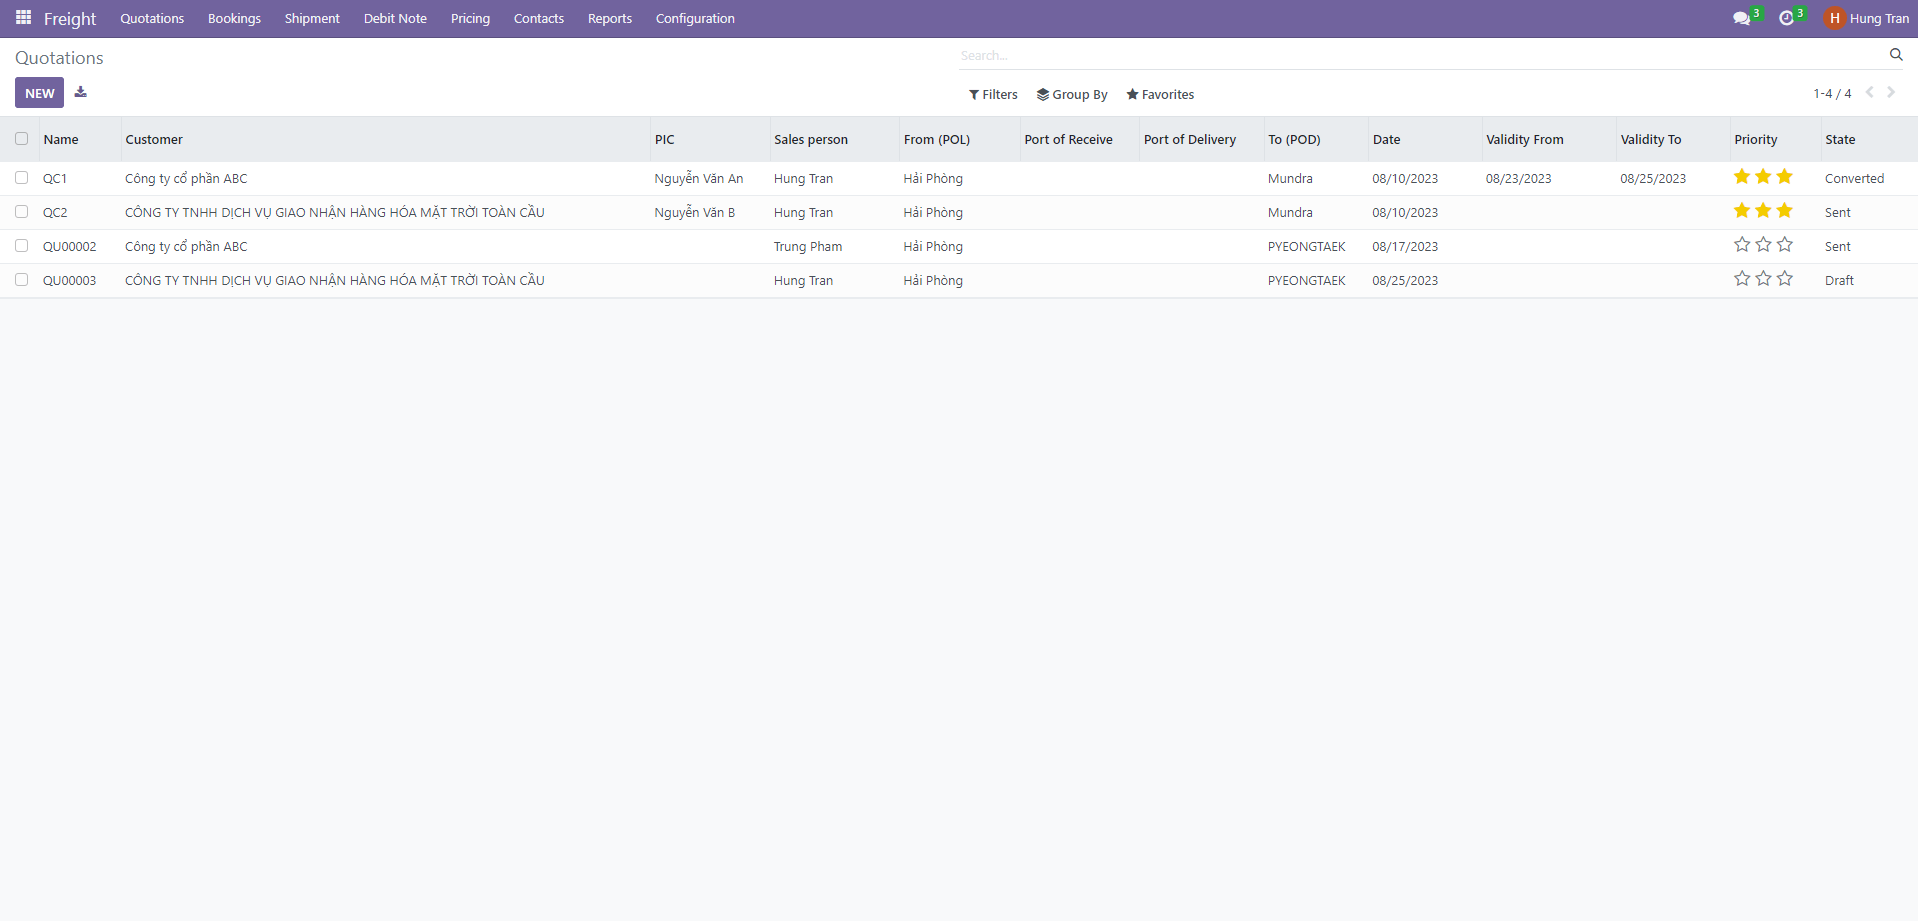
Task: Check the QU00003 row checkbox
Action: click(x=22, y=280)
